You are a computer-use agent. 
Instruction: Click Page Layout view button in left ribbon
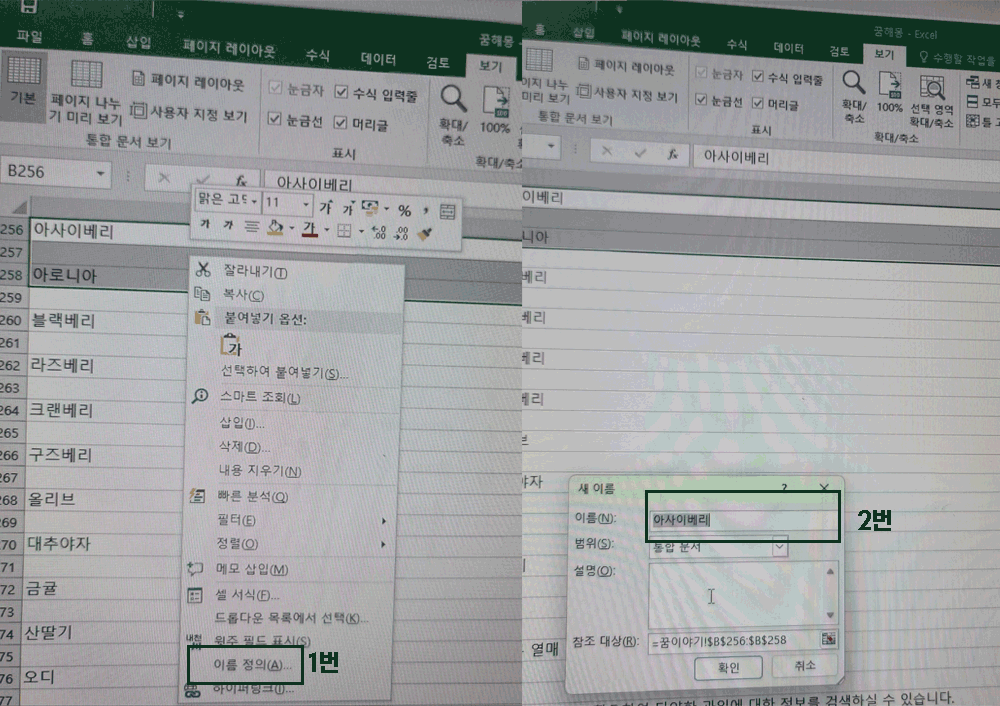(188, 82)
